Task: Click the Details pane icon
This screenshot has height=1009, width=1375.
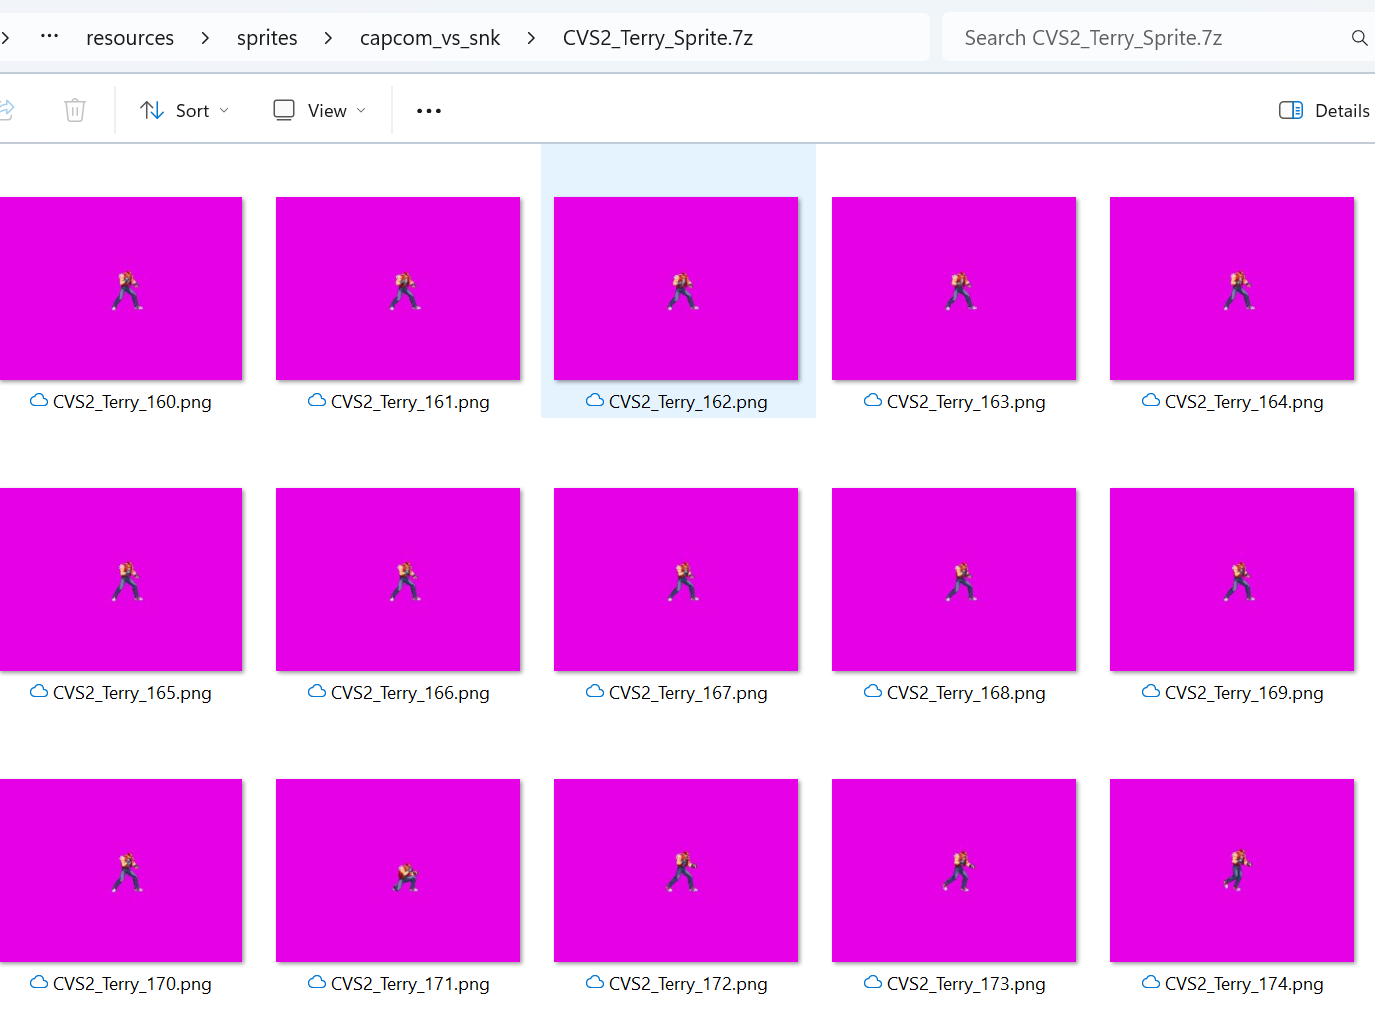Action: (x=1291, y=110)
